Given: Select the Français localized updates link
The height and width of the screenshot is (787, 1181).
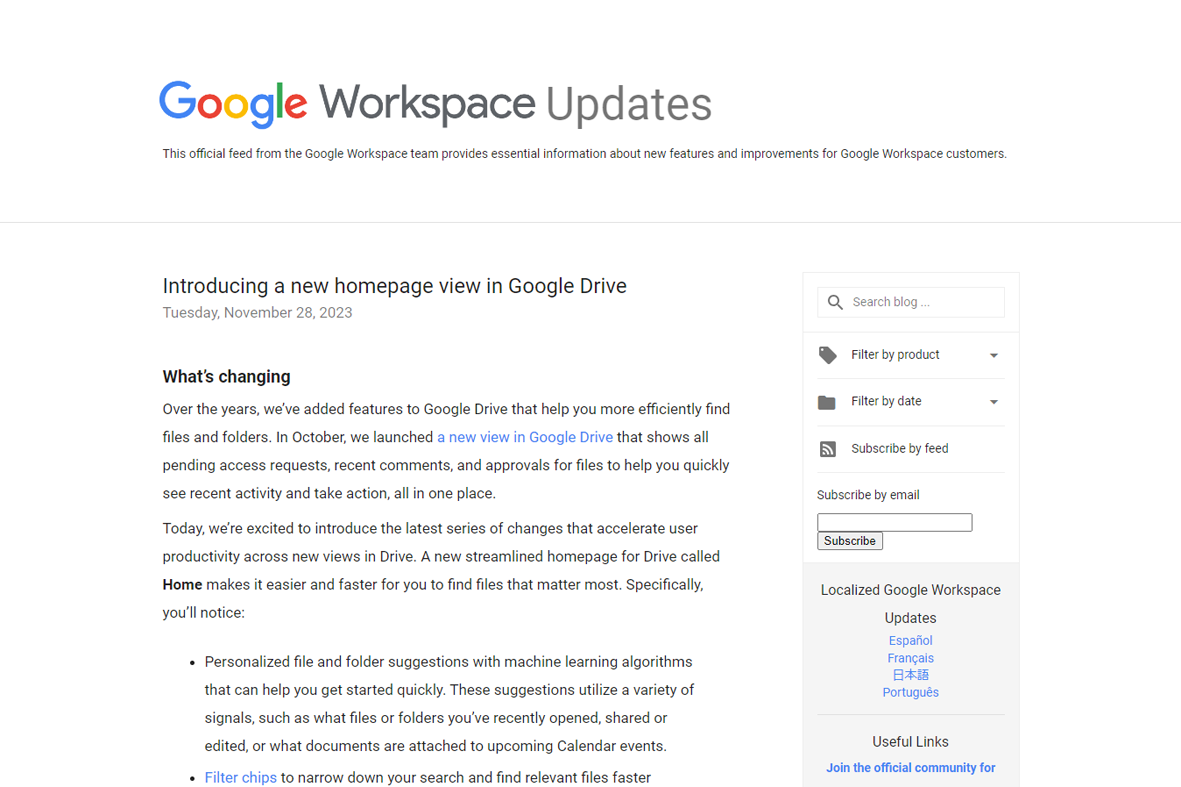Looking at the screenshot, I should coord(910,657).
